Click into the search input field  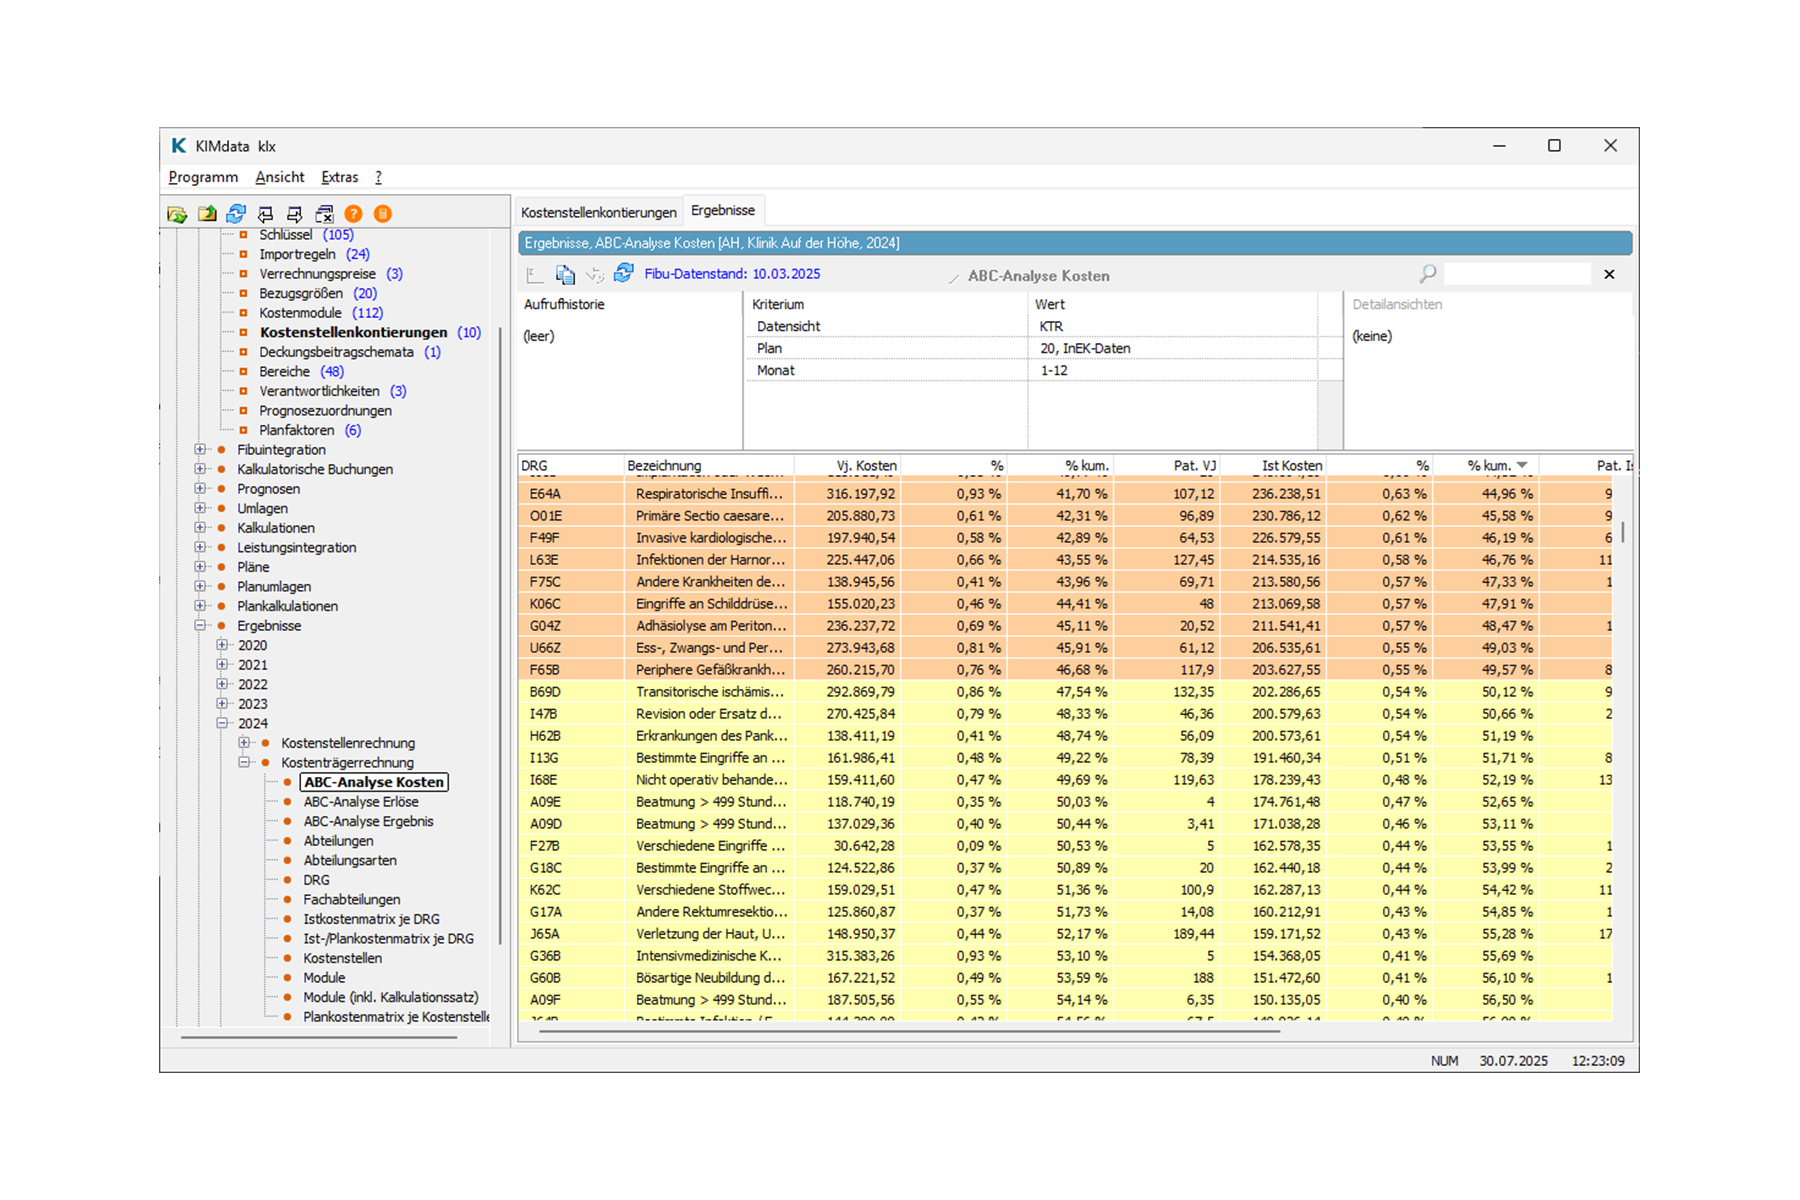pos(1517,274)
